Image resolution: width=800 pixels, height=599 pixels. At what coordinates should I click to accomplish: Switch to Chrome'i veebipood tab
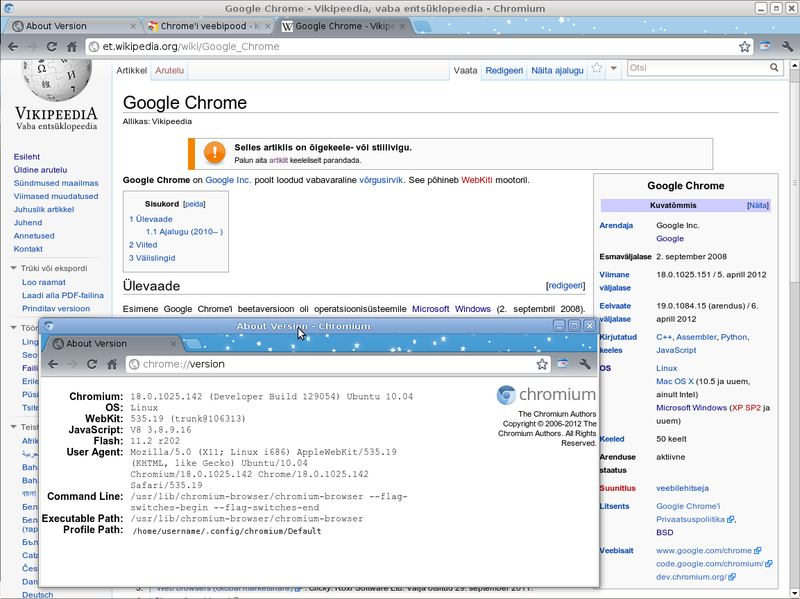[x=208, y=26]
